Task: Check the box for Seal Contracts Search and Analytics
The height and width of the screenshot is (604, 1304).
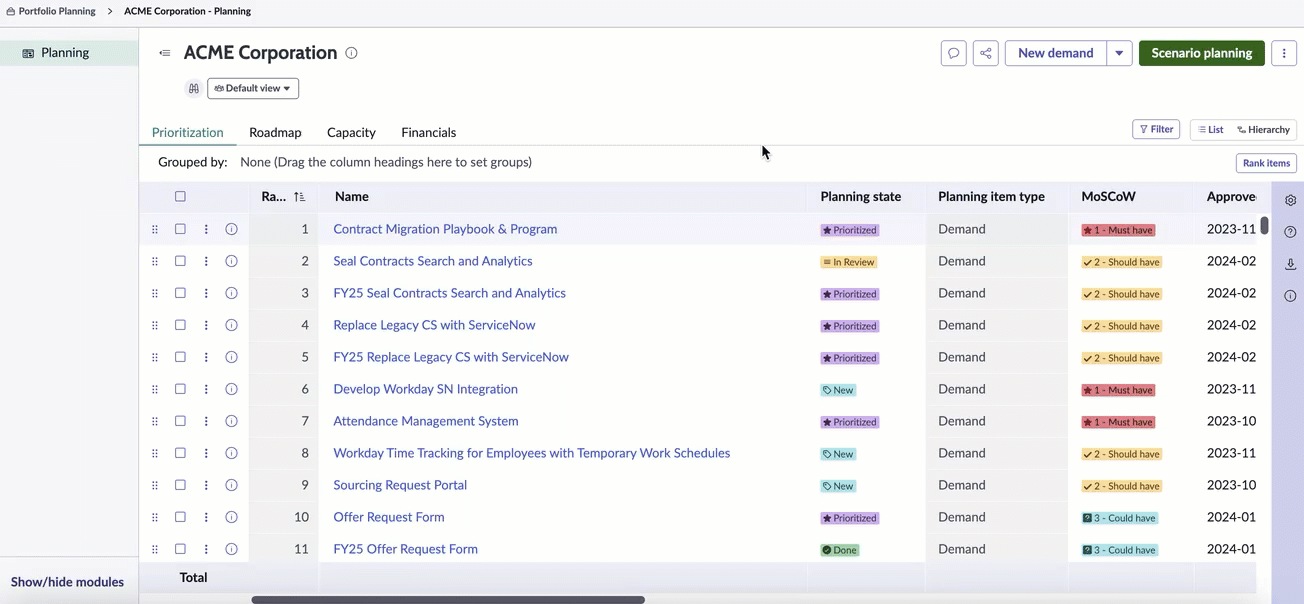Action: pyautogui.click(x=180, y=261)
